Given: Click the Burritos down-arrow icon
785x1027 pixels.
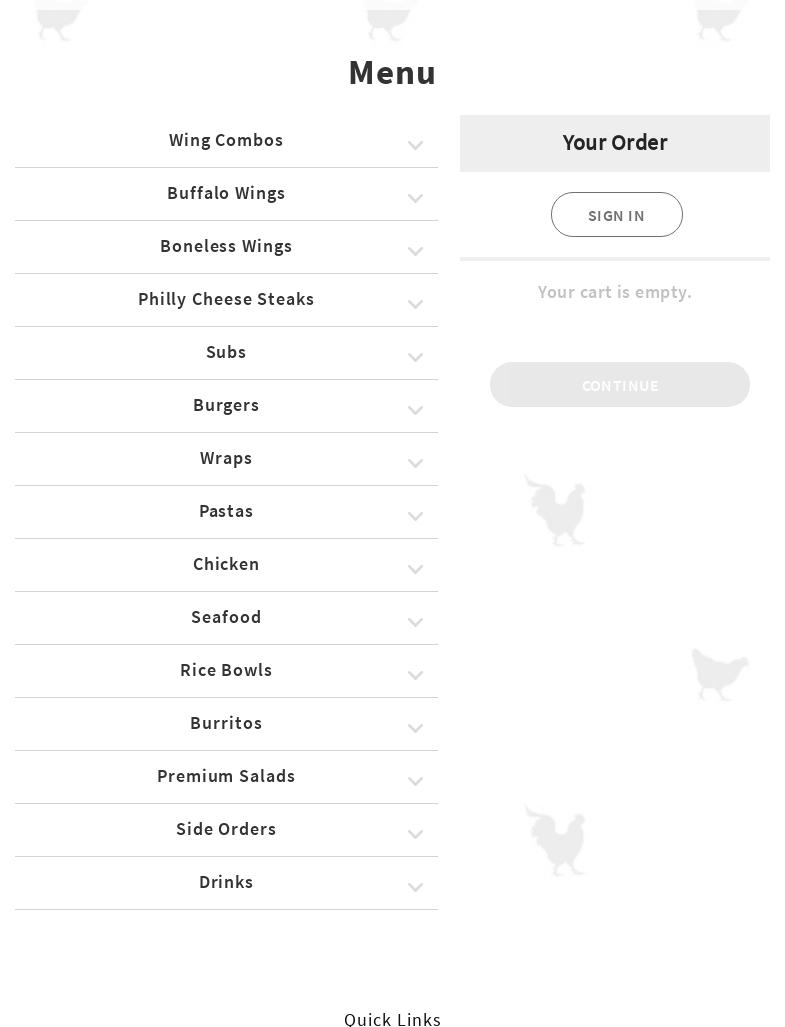Looking at the screenshot, I should click(x=415, y=729).
